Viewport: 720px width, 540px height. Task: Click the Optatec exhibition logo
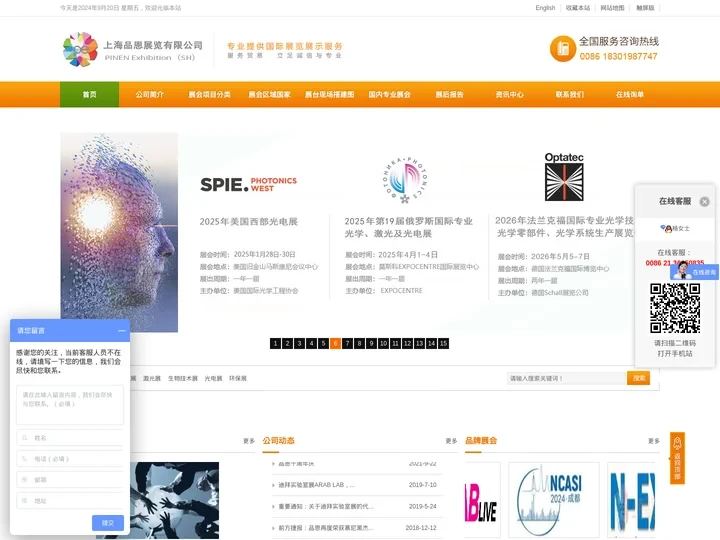[564, 177]
